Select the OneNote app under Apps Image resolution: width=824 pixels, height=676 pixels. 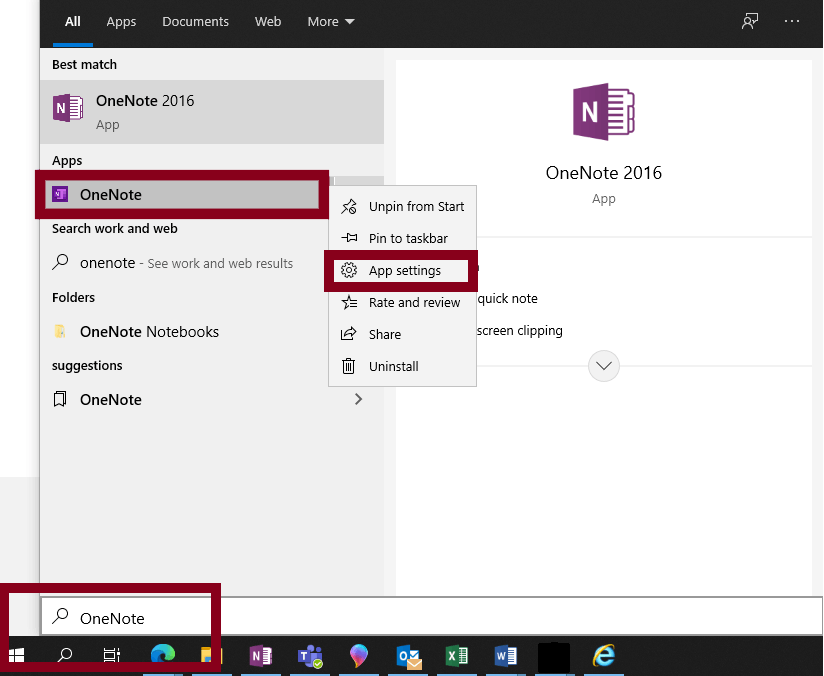click(x=182, y=194)
